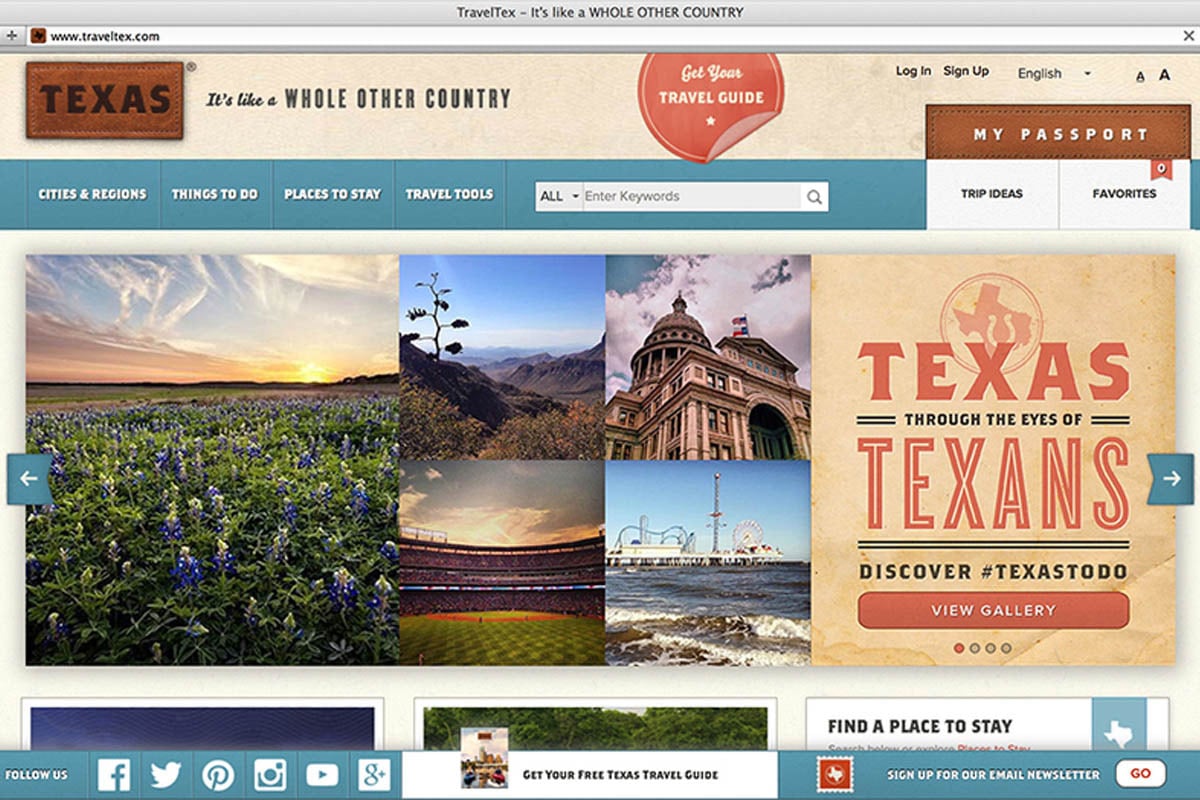Viewport: 1200px width, 800px height.
Task: Switch to Favorites tab
Action: 1124,194
